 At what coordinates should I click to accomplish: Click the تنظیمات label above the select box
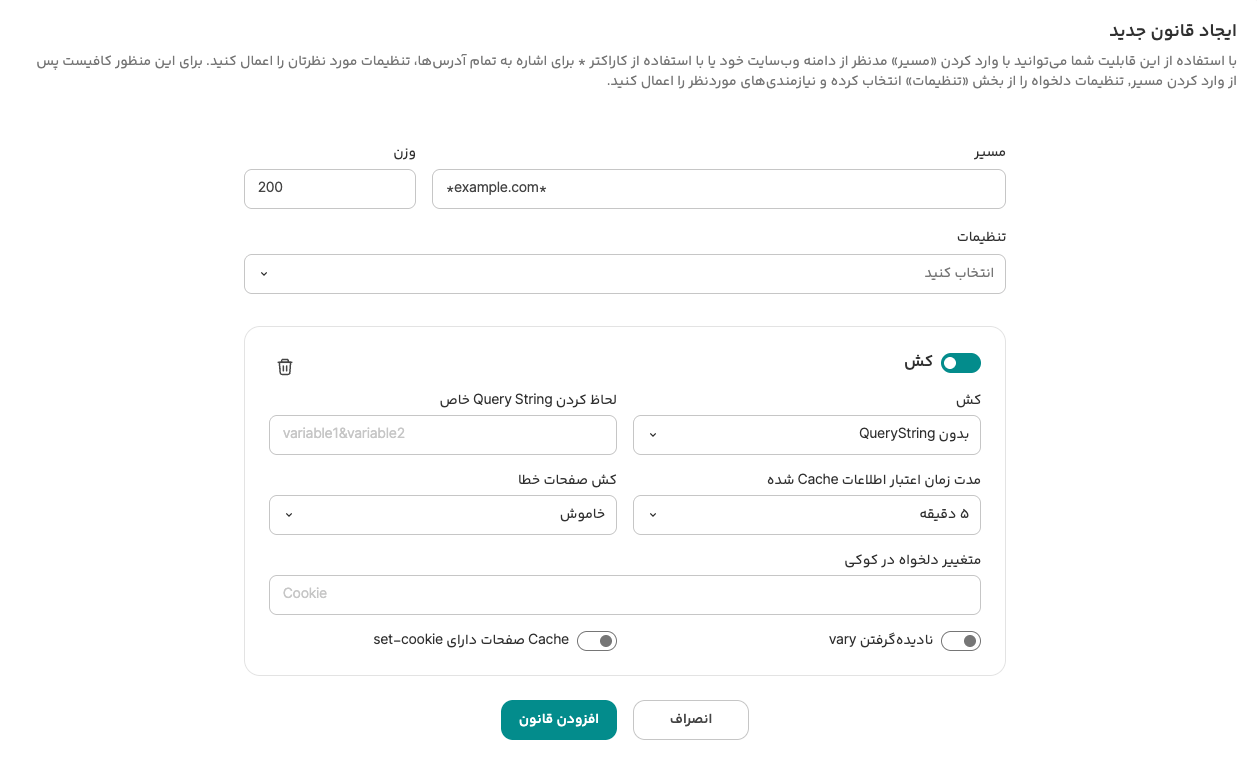coord(981,237)
